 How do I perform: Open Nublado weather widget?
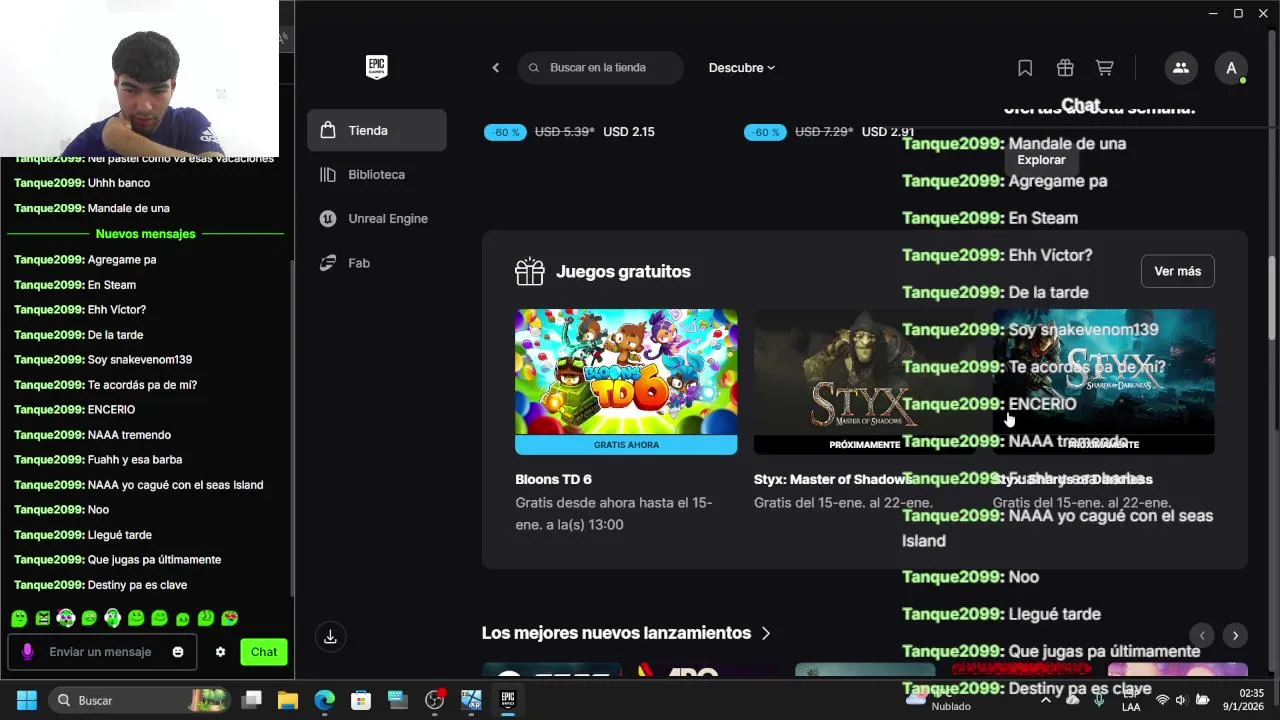point(937,700)
